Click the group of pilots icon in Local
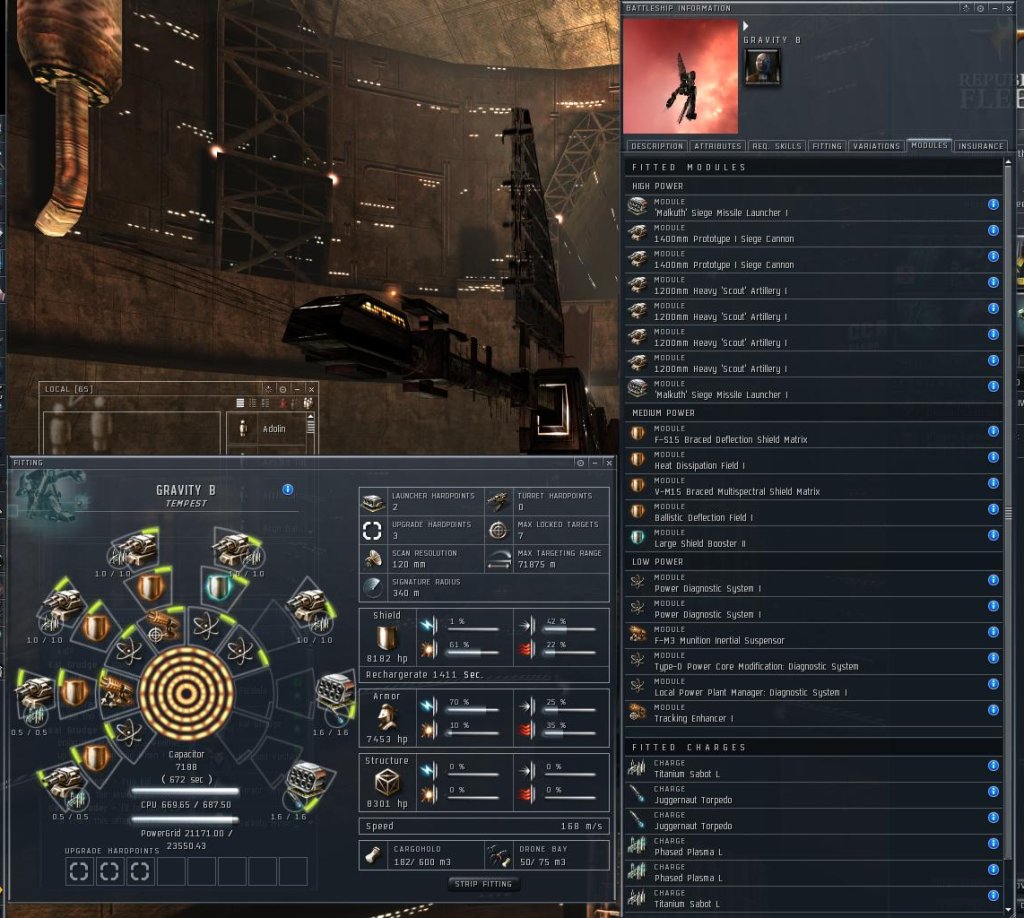Image resolution: width=1024 pixels, height=918 pixels. (308, 404)
